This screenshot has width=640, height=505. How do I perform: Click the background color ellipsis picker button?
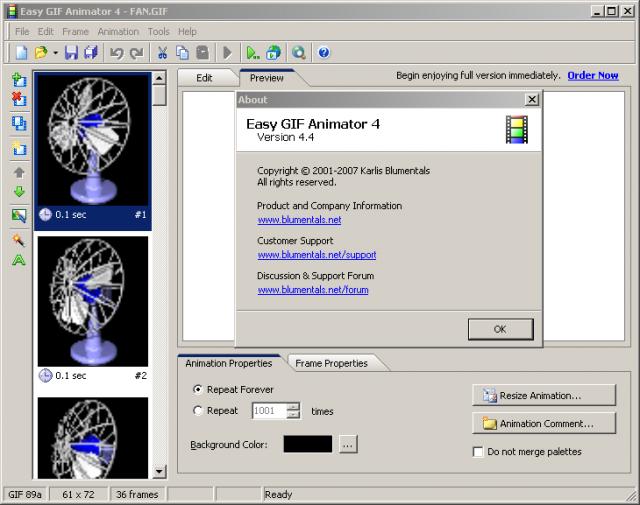(348, 444)
